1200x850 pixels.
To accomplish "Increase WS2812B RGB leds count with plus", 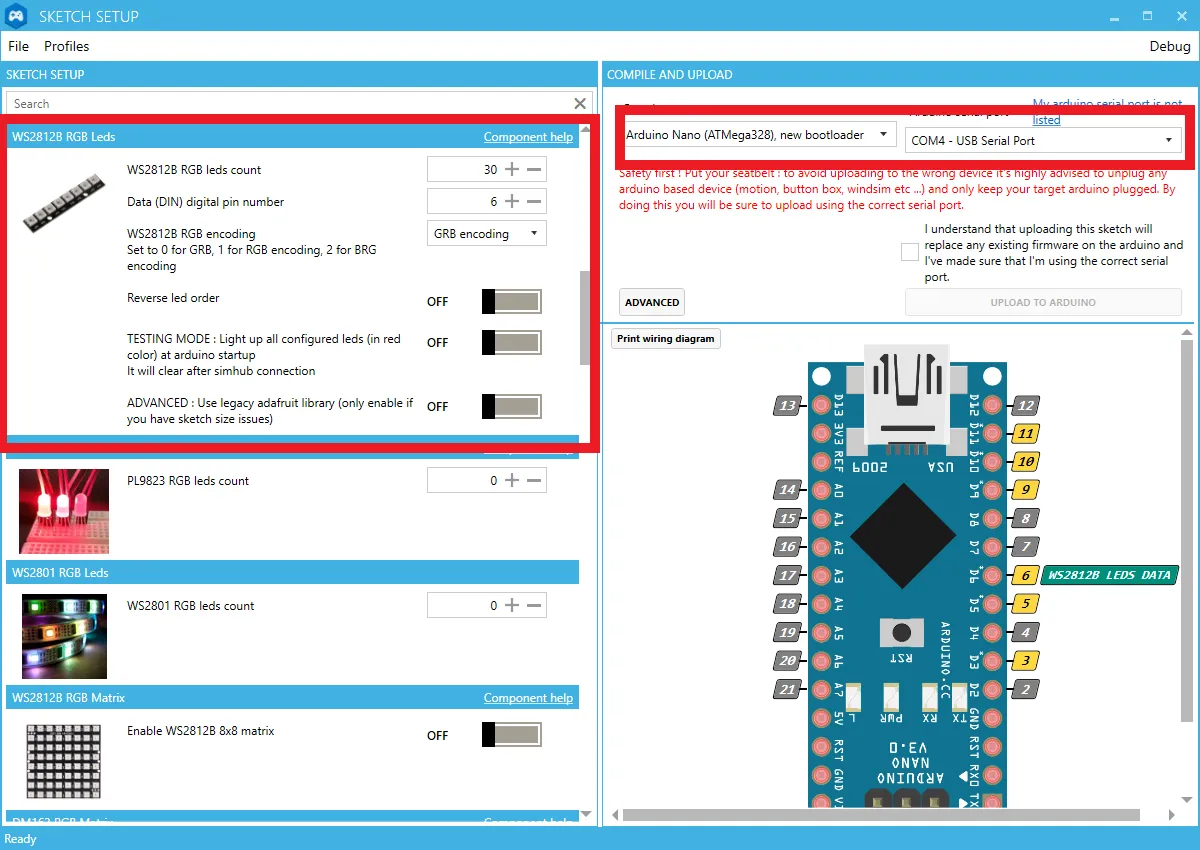I will (x=512, y=169).
